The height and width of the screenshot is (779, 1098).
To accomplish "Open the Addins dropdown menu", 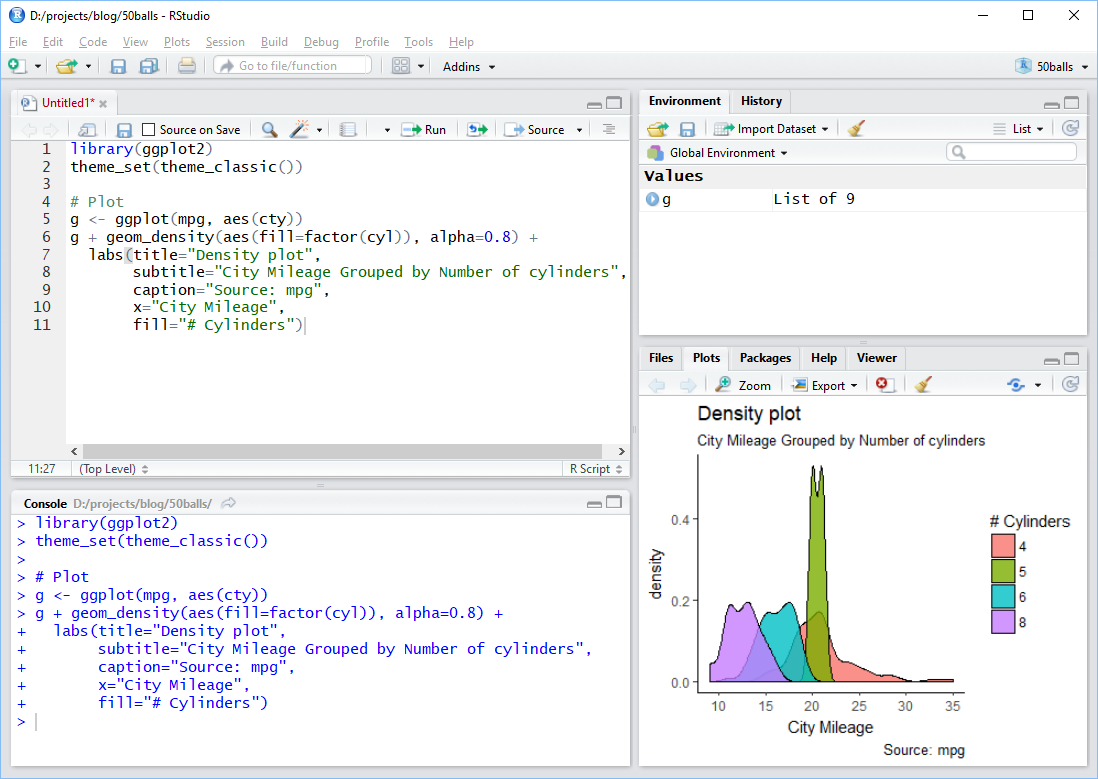I will coord(469,66).
